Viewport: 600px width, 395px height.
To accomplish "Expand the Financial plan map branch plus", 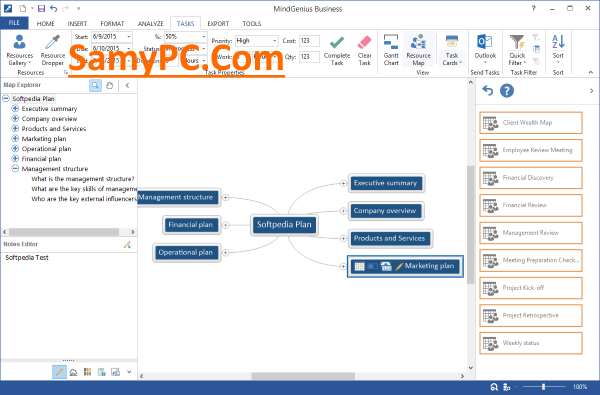I will (226, 225).
